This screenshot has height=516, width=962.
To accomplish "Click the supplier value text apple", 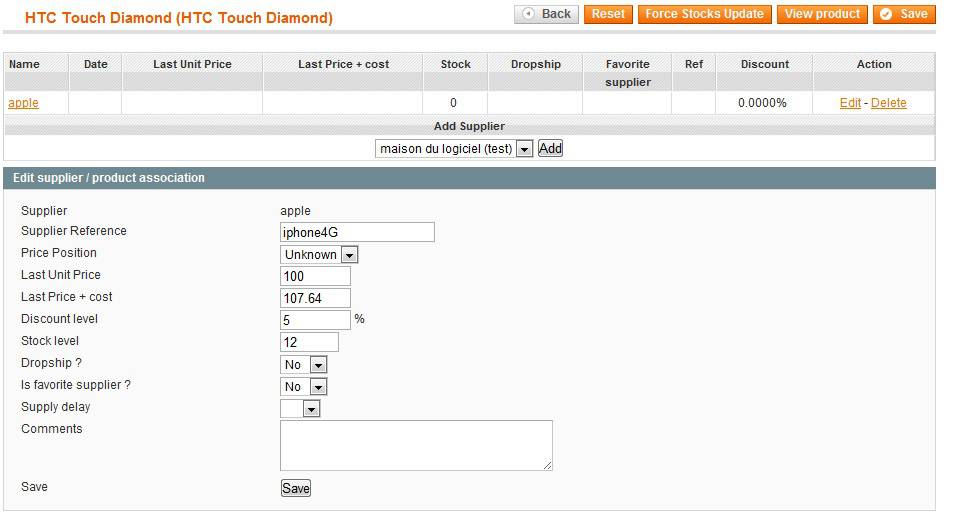I will (x=295, y=210).
